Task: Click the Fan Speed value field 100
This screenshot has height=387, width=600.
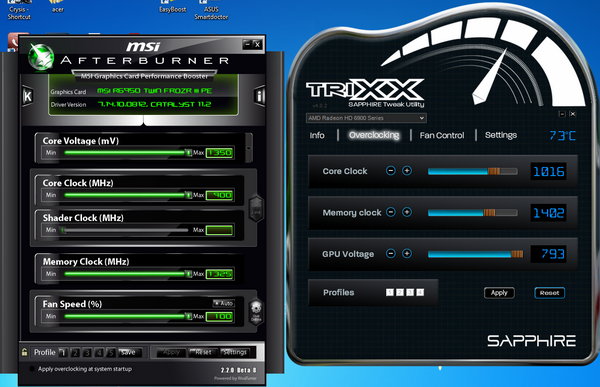Action: tap(219, 317)
